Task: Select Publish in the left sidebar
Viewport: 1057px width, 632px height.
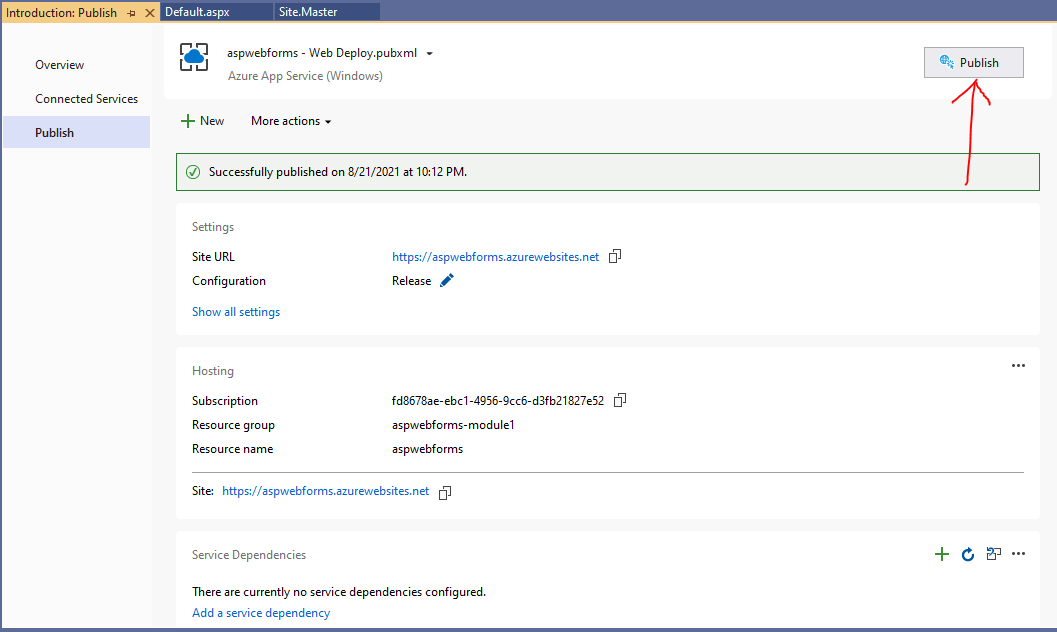Action: click(x=76, y=132)
